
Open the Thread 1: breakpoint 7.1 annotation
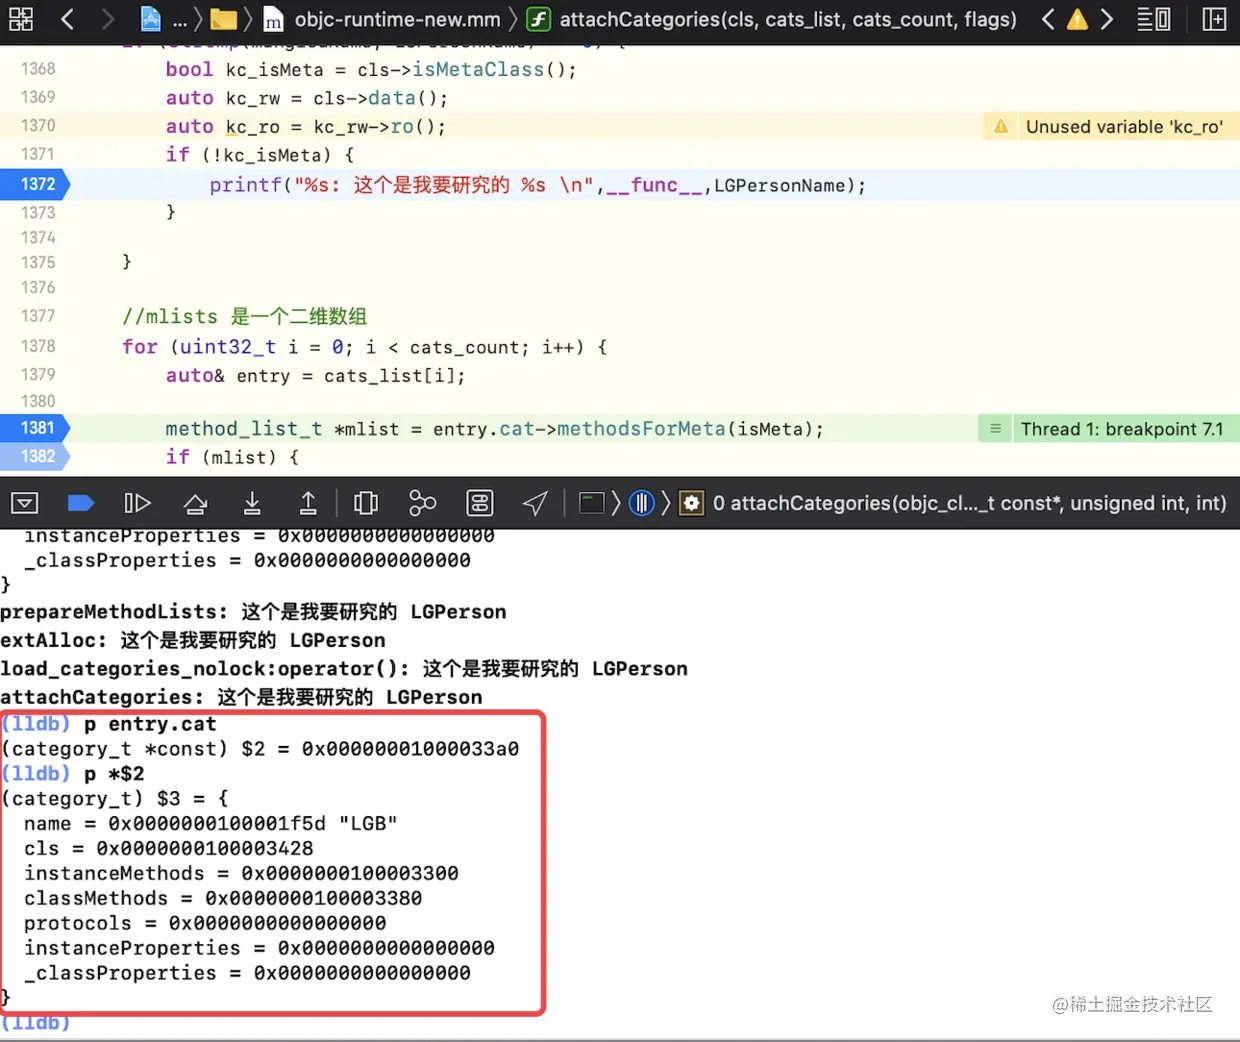click(1122, 429)
